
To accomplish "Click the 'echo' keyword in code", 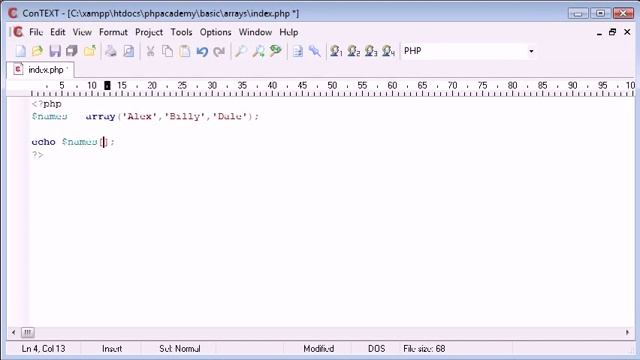I will coord(43,142).
